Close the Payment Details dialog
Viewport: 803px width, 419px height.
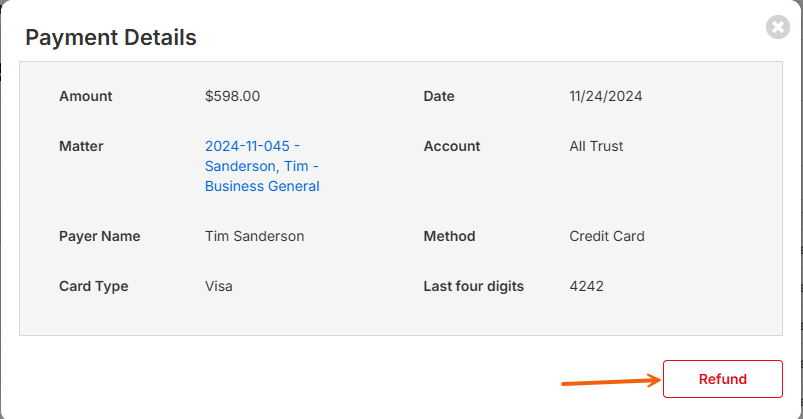[778, 27]
